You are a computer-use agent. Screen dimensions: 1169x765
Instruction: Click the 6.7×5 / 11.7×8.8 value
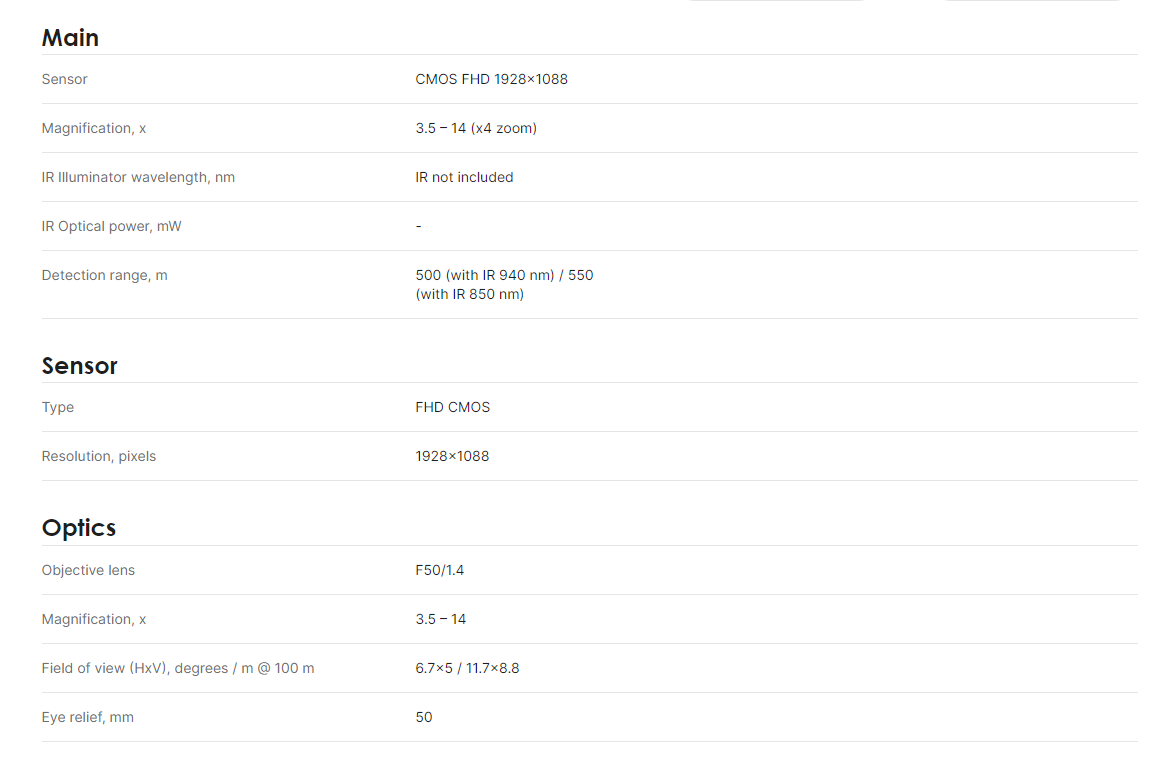(x=467, y=668)
